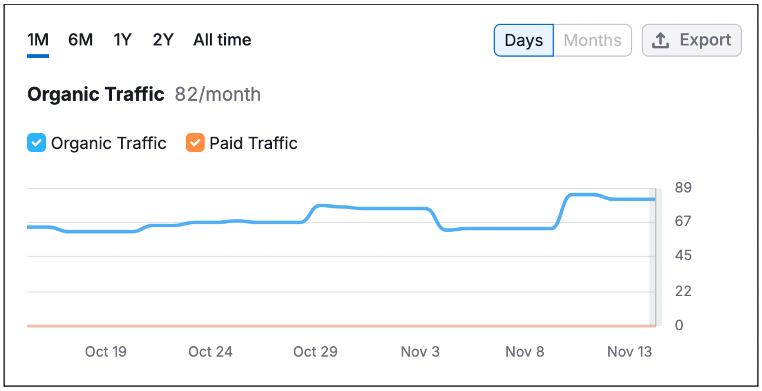Click the orange paid traffic baseline

tap(341, 325)
